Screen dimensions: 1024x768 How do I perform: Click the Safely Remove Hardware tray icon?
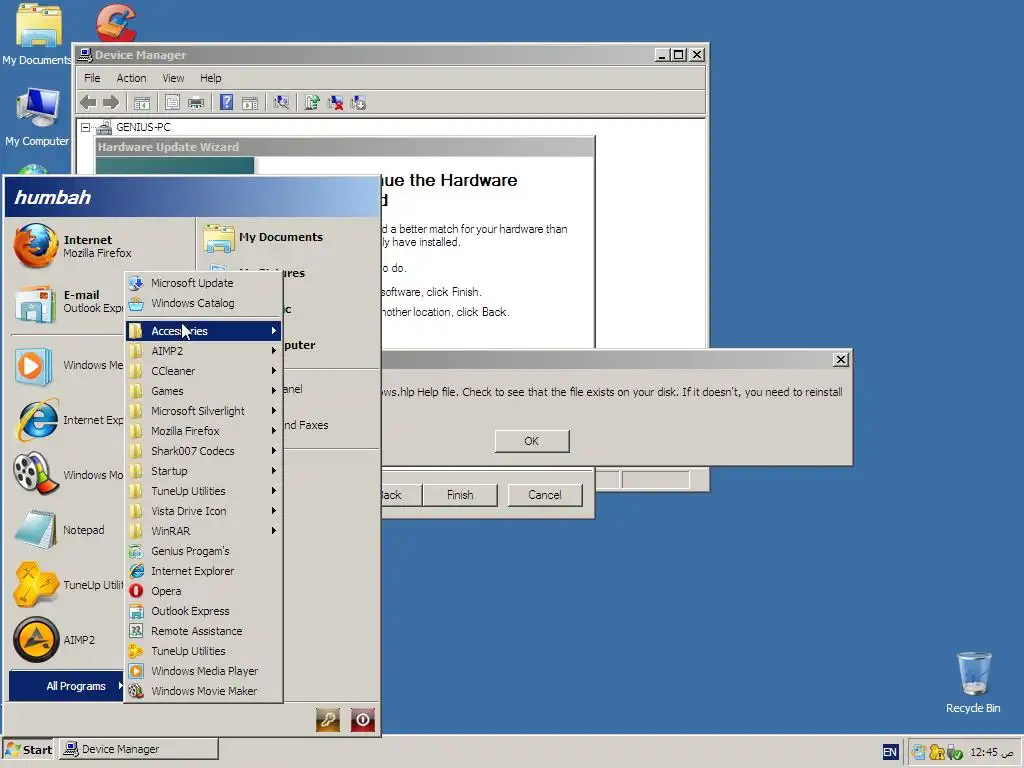955,752
